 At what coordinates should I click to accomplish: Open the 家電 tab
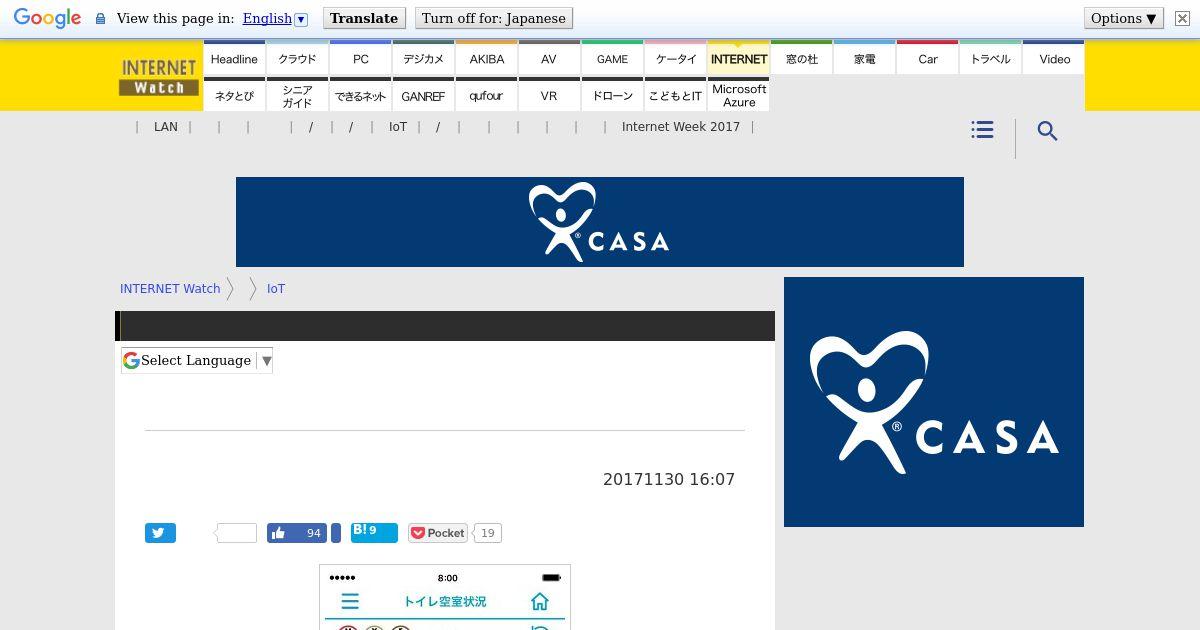pos(865,59)
